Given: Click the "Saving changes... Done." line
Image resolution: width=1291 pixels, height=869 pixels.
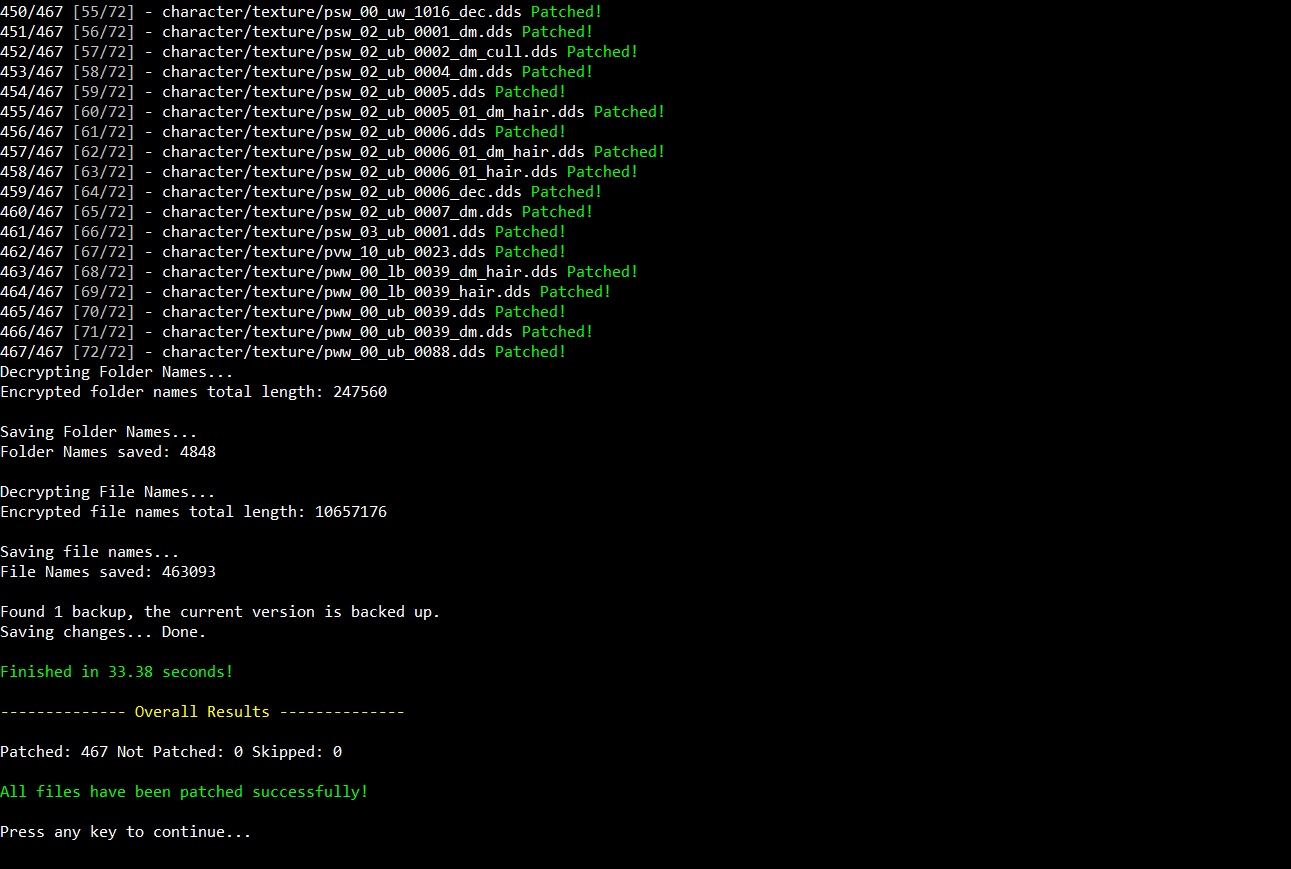Looking at the screenshot, I should pyautogui.click(x=103, y=632).
